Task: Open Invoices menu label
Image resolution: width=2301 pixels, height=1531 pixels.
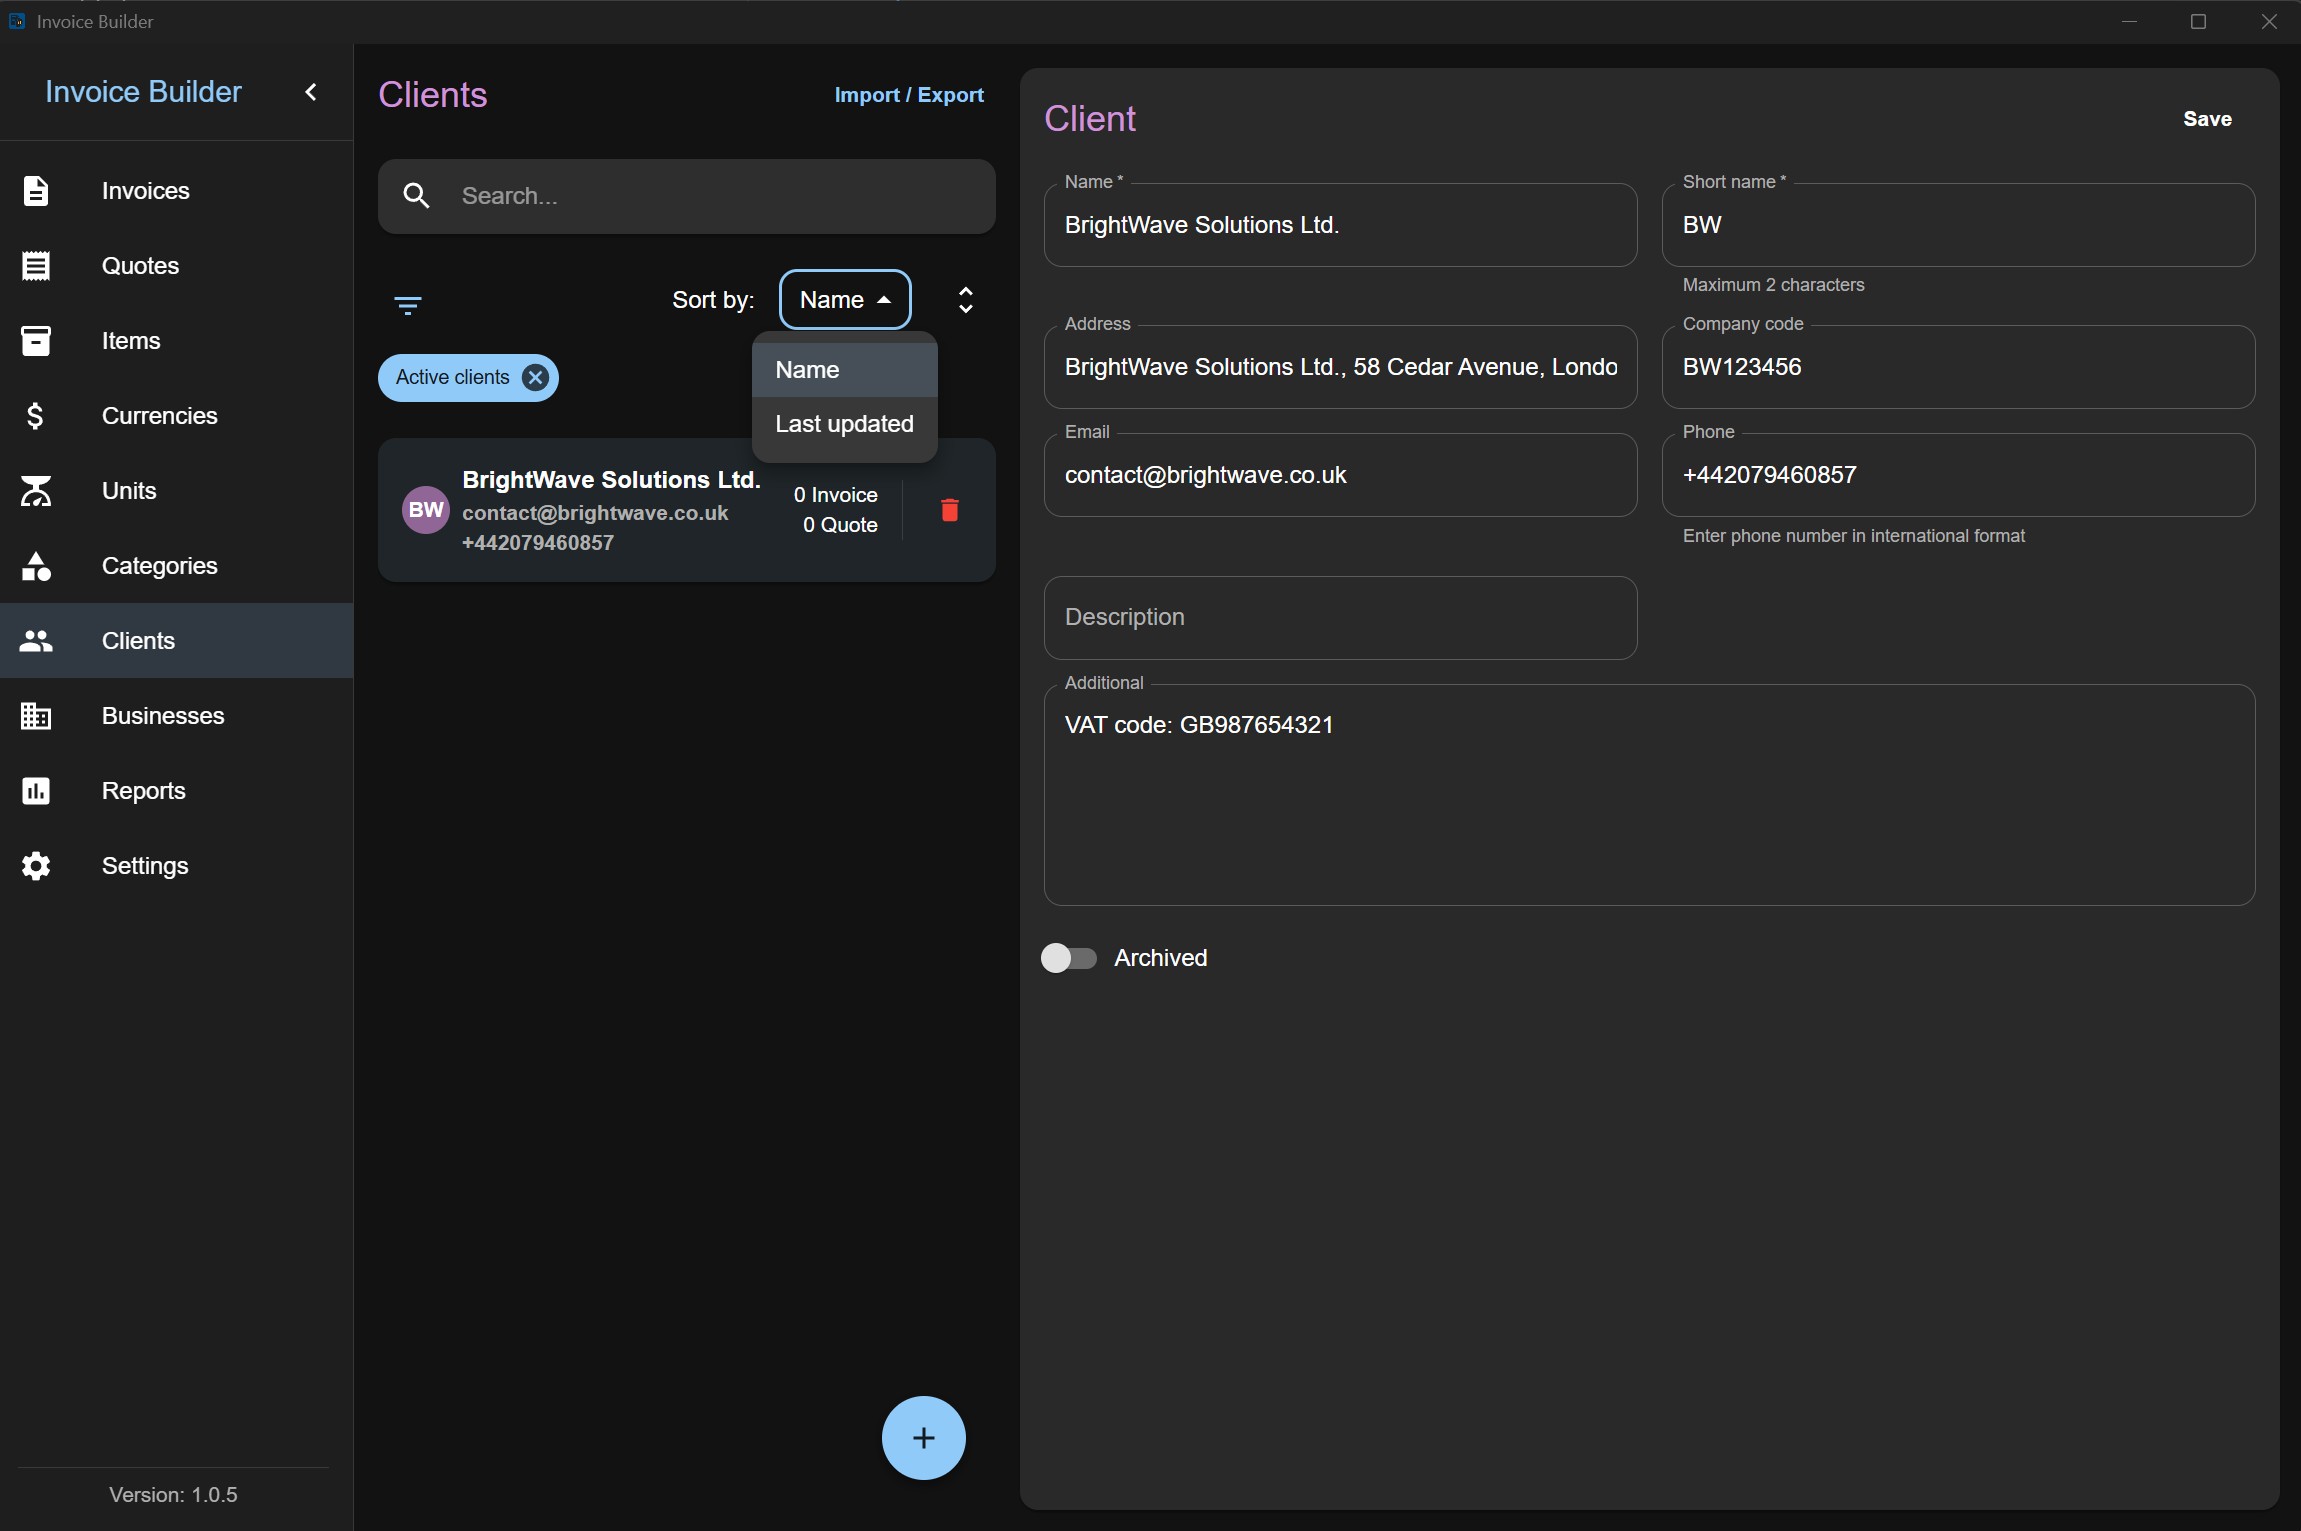Action: [x=146, y=191]
